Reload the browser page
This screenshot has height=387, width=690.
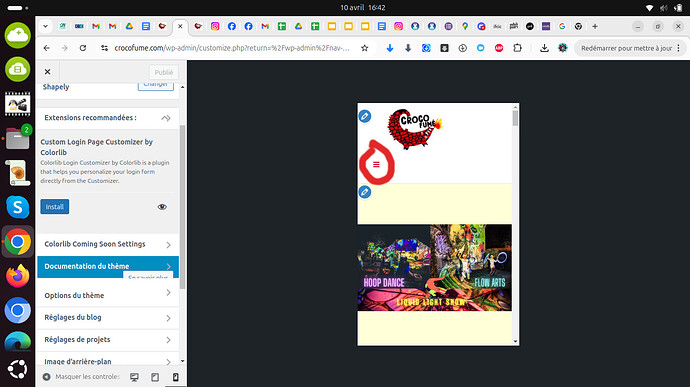coord(83,48)
